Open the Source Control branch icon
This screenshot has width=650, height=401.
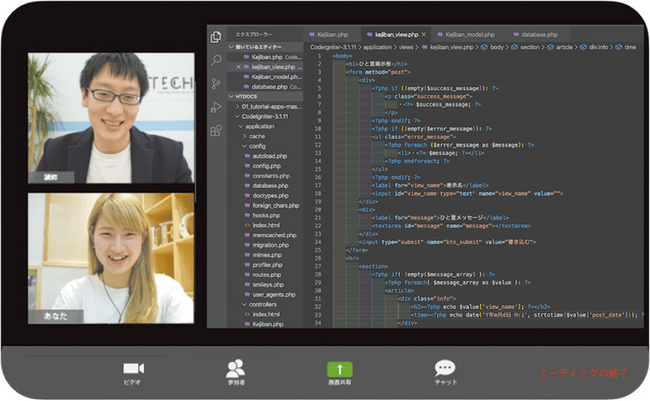[216, 84]
